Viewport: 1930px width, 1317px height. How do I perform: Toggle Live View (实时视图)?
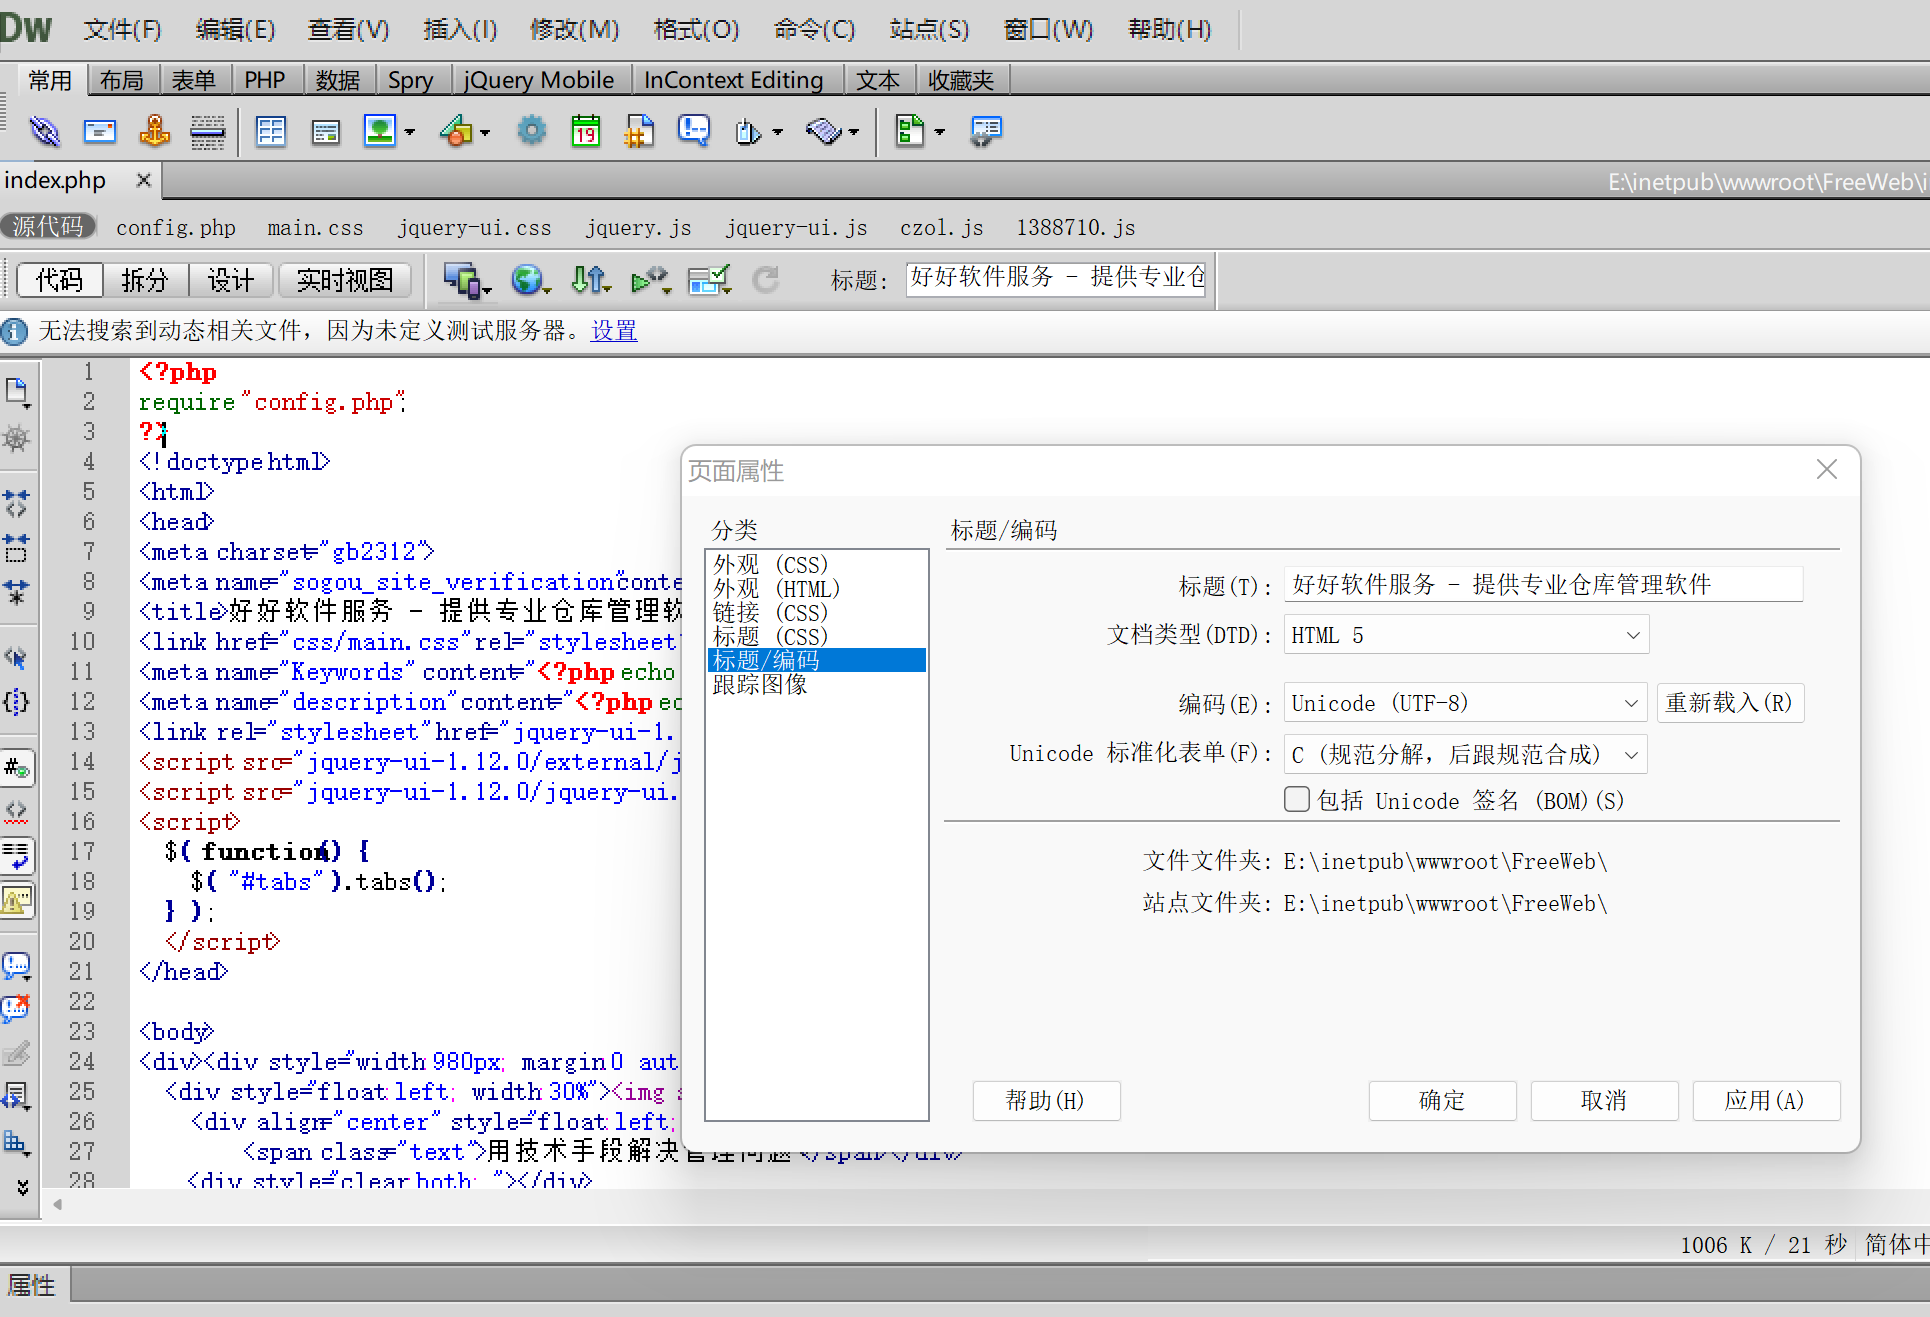coord(345,280)
